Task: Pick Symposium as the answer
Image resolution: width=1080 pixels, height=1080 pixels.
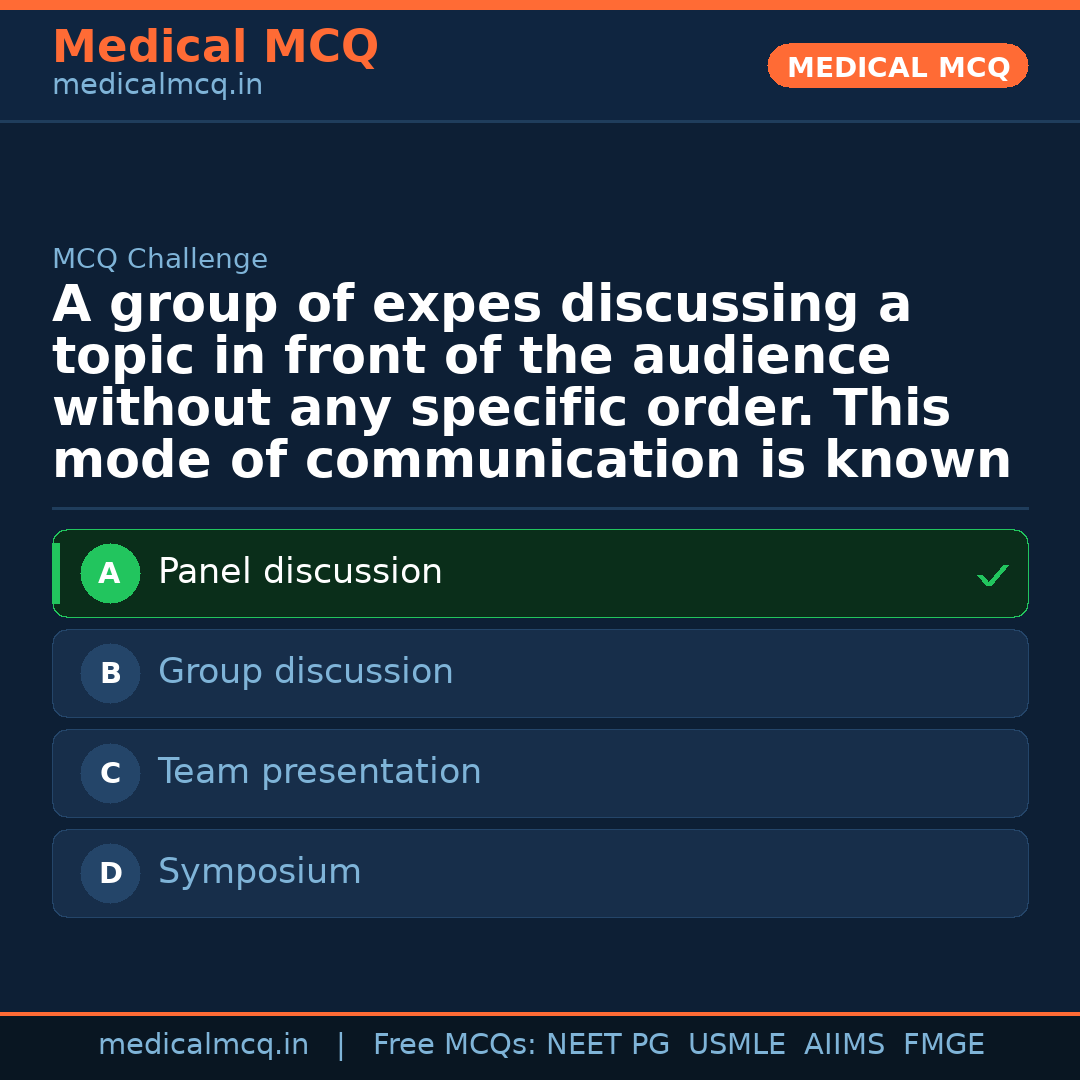Action: (x=540, y=873)
